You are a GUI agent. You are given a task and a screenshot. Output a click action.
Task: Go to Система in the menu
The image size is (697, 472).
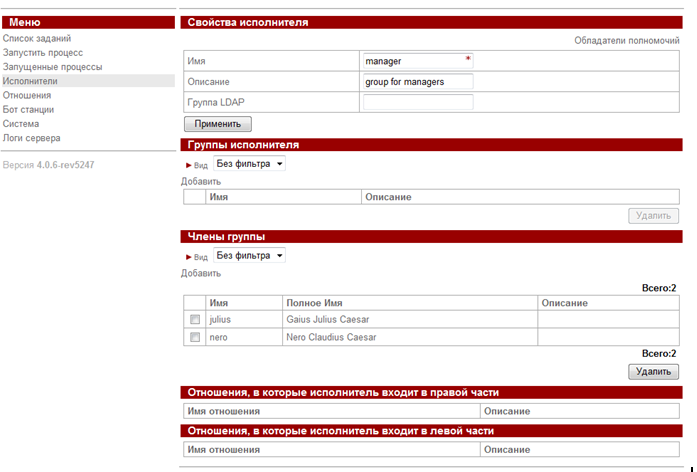21,124
